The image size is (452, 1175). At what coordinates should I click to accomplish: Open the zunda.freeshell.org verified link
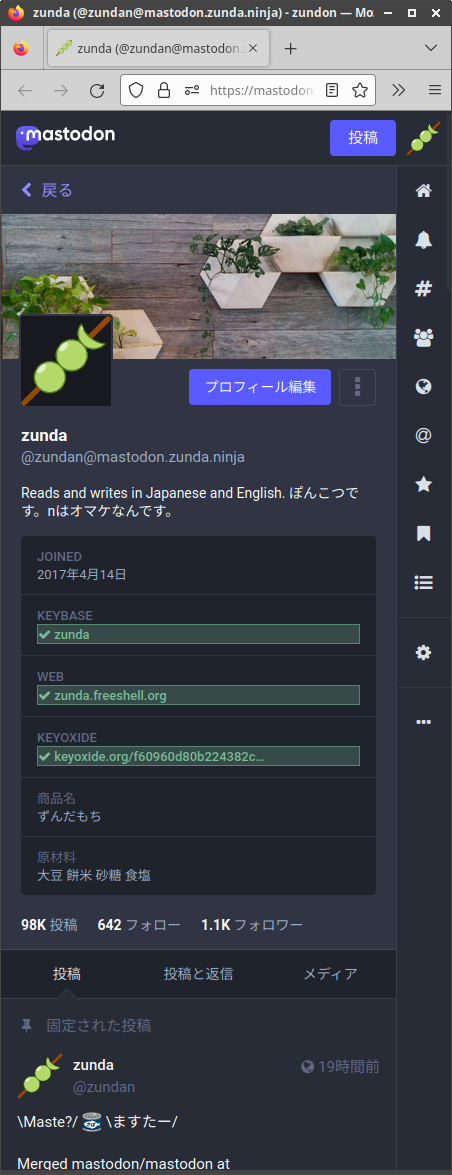coord(110,695)
